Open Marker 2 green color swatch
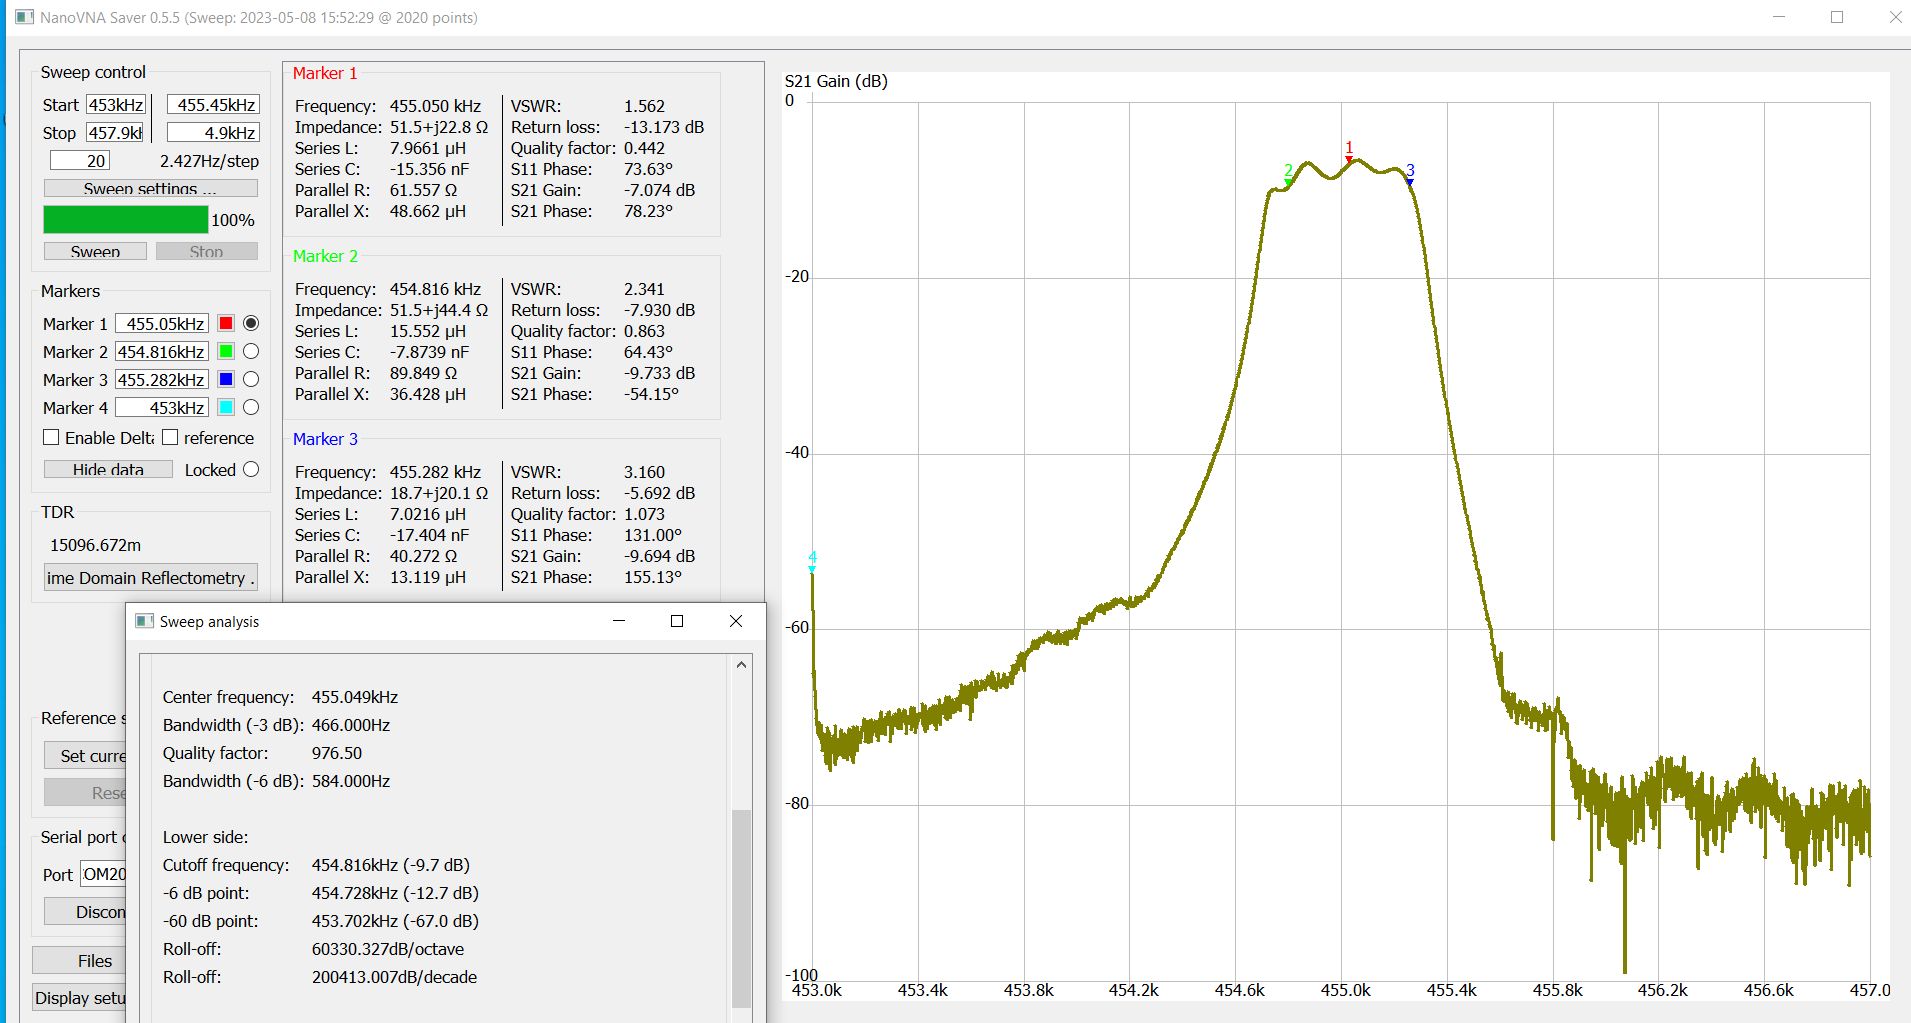Viewport: 1911px width, 1023px height. [x=226, y=351]
